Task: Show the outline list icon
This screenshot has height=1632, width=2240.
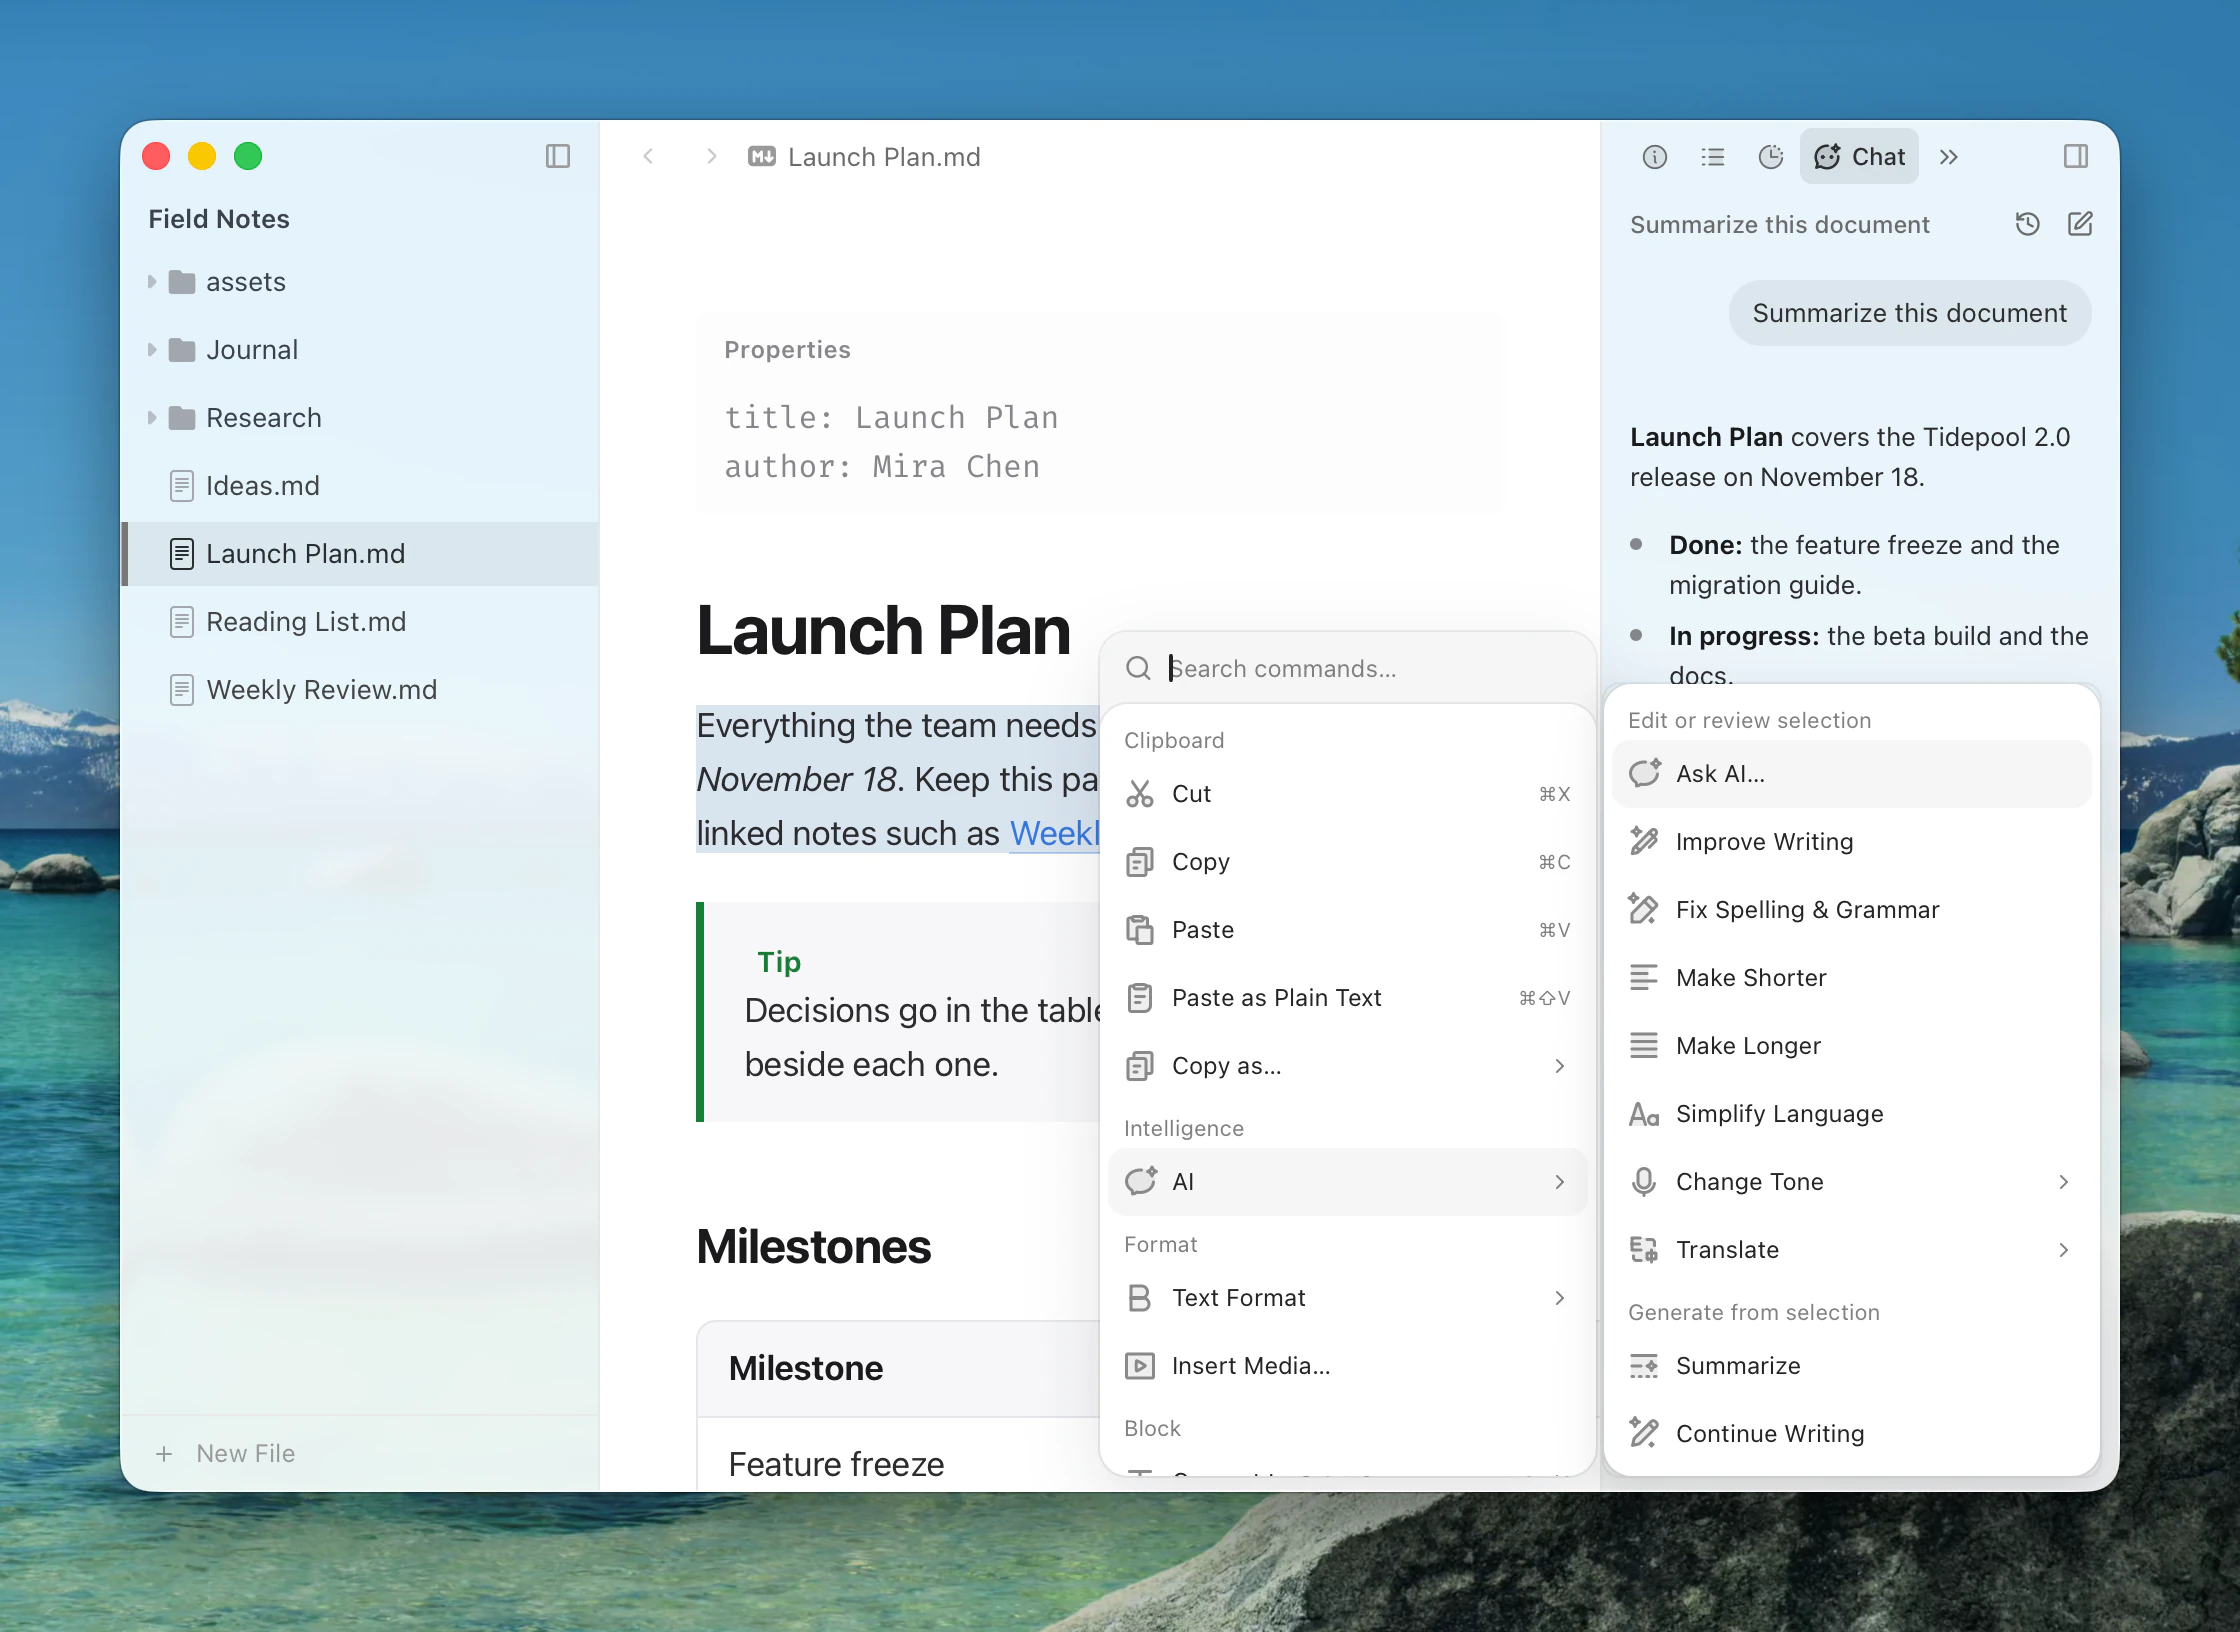Action: (x=1713, y=157)
